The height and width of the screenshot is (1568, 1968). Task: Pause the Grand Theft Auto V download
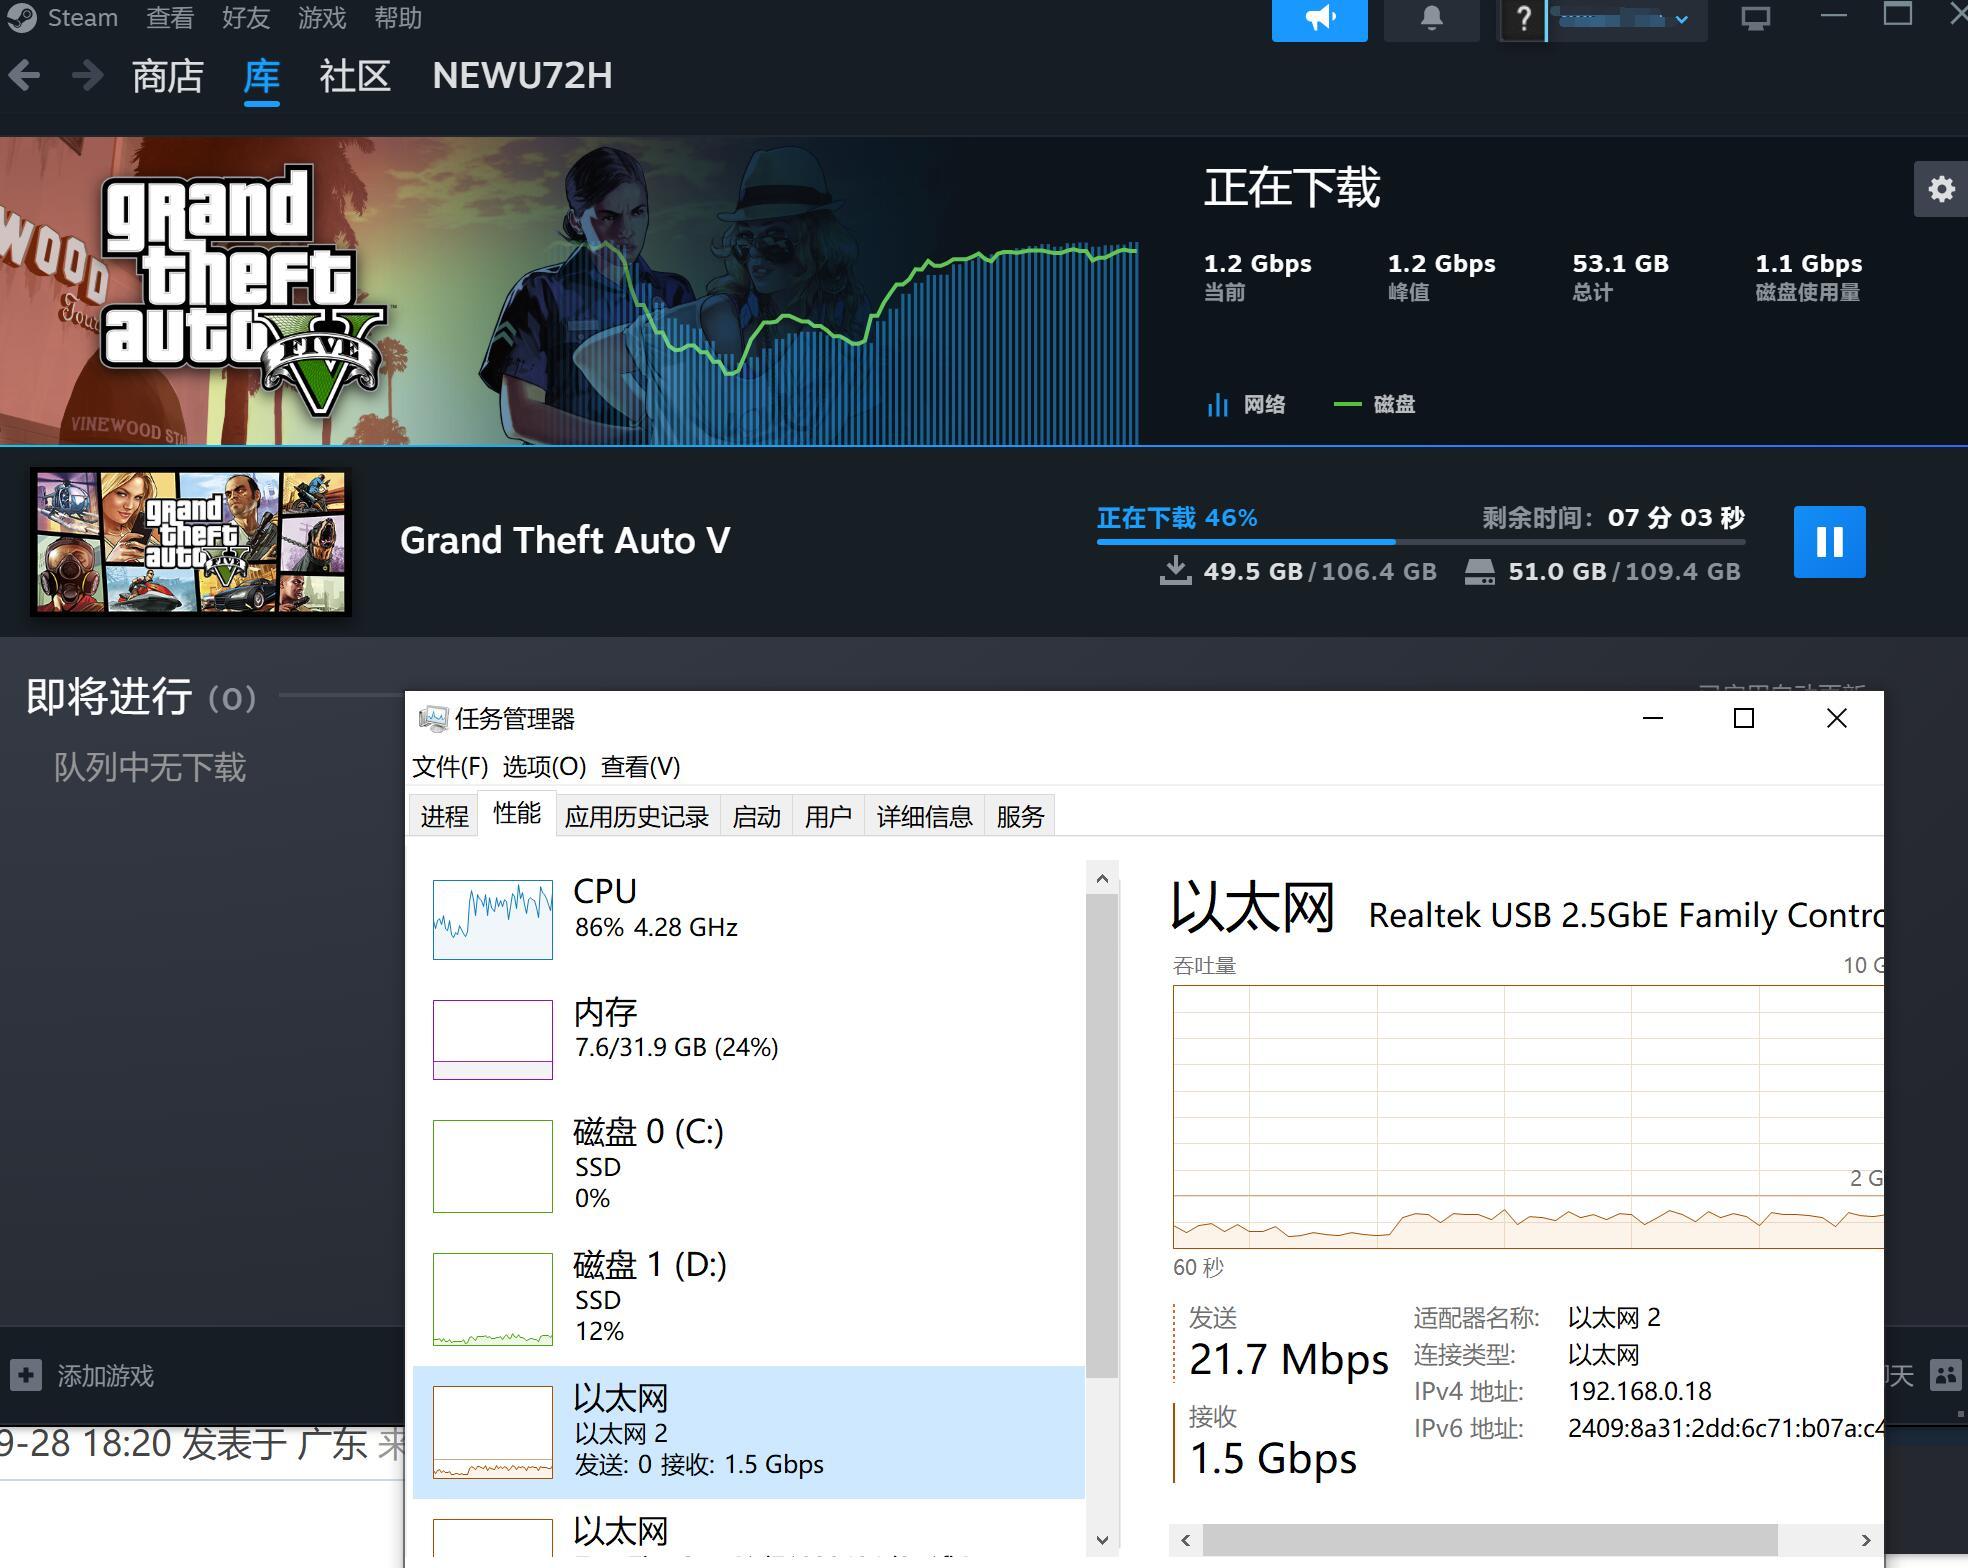tap(1829, 542)
